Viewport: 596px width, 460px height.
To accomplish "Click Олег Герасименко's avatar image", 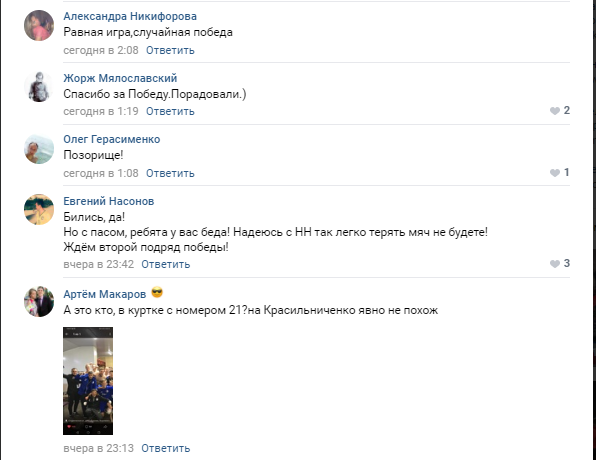I will tap(39, 149).
